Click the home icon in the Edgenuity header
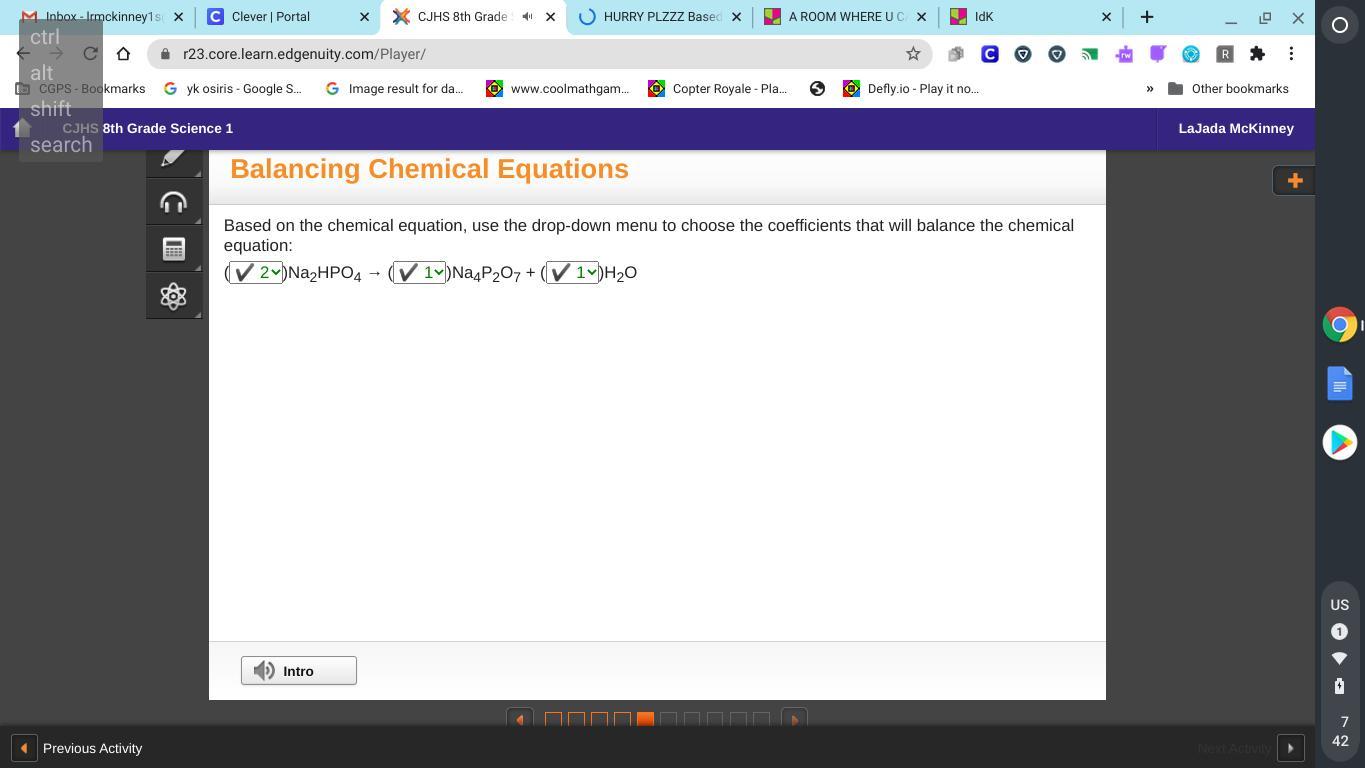The height and width of the screenshot is (768, 1365). 22,128
